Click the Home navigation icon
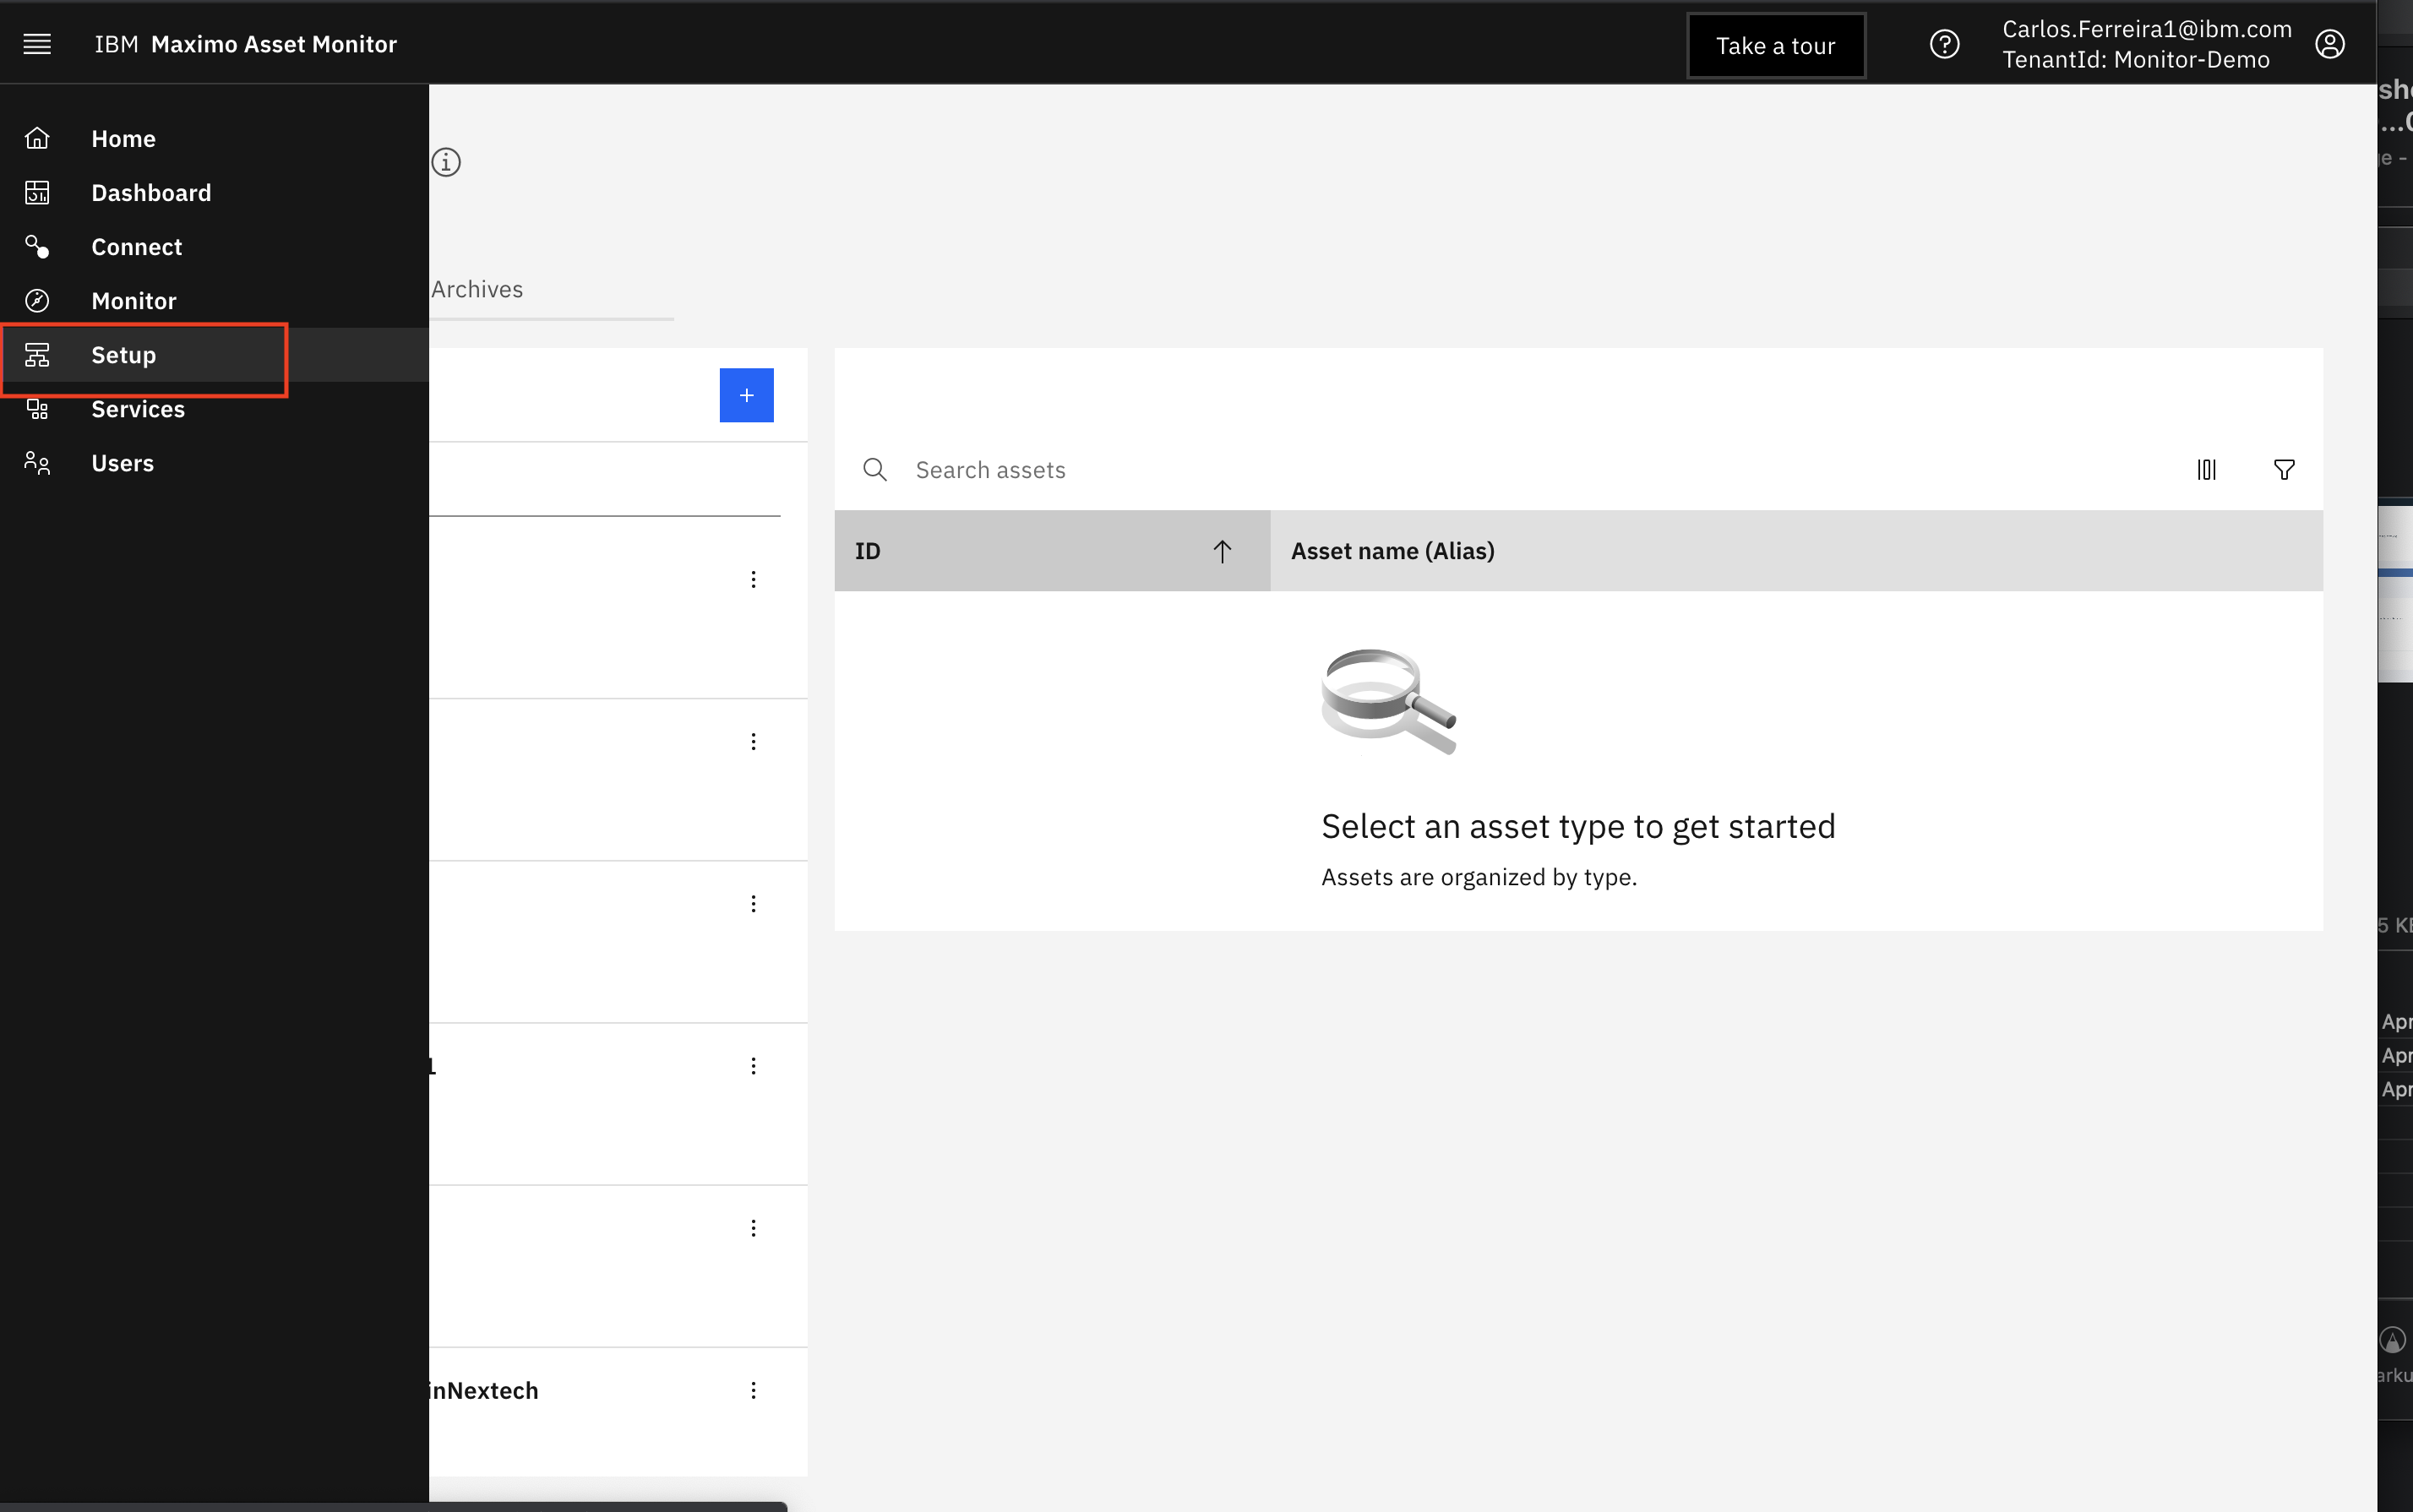The width and height of the screenshot is (2413, 1512). point(38,138)
